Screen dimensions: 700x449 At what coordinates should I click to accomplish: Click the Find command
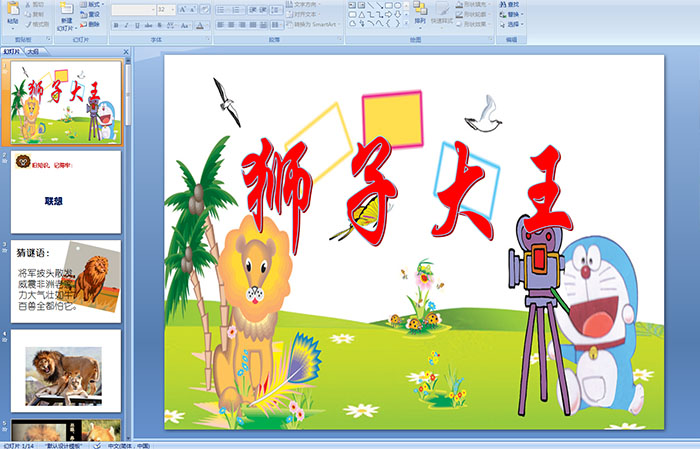pos(509,4)
